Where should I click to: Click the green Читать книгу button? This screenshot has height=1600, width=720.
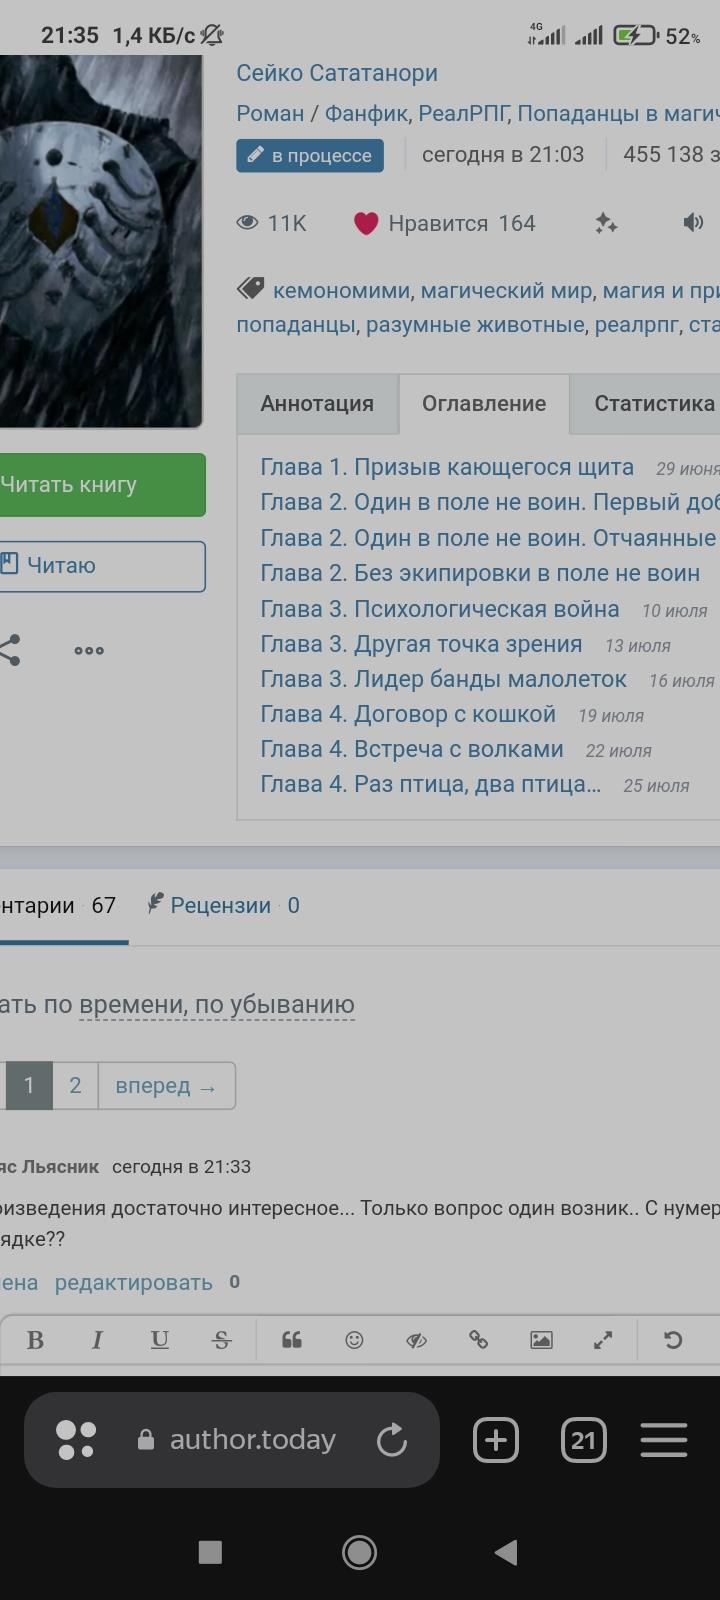tap(102, 485)
